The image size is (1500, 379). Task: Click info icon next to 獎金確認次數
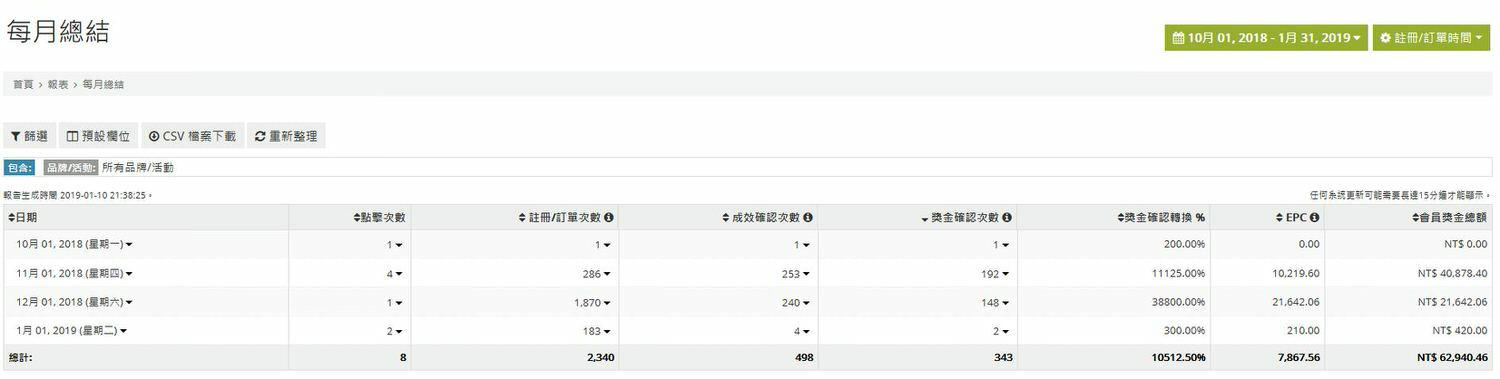point(1008,217)
